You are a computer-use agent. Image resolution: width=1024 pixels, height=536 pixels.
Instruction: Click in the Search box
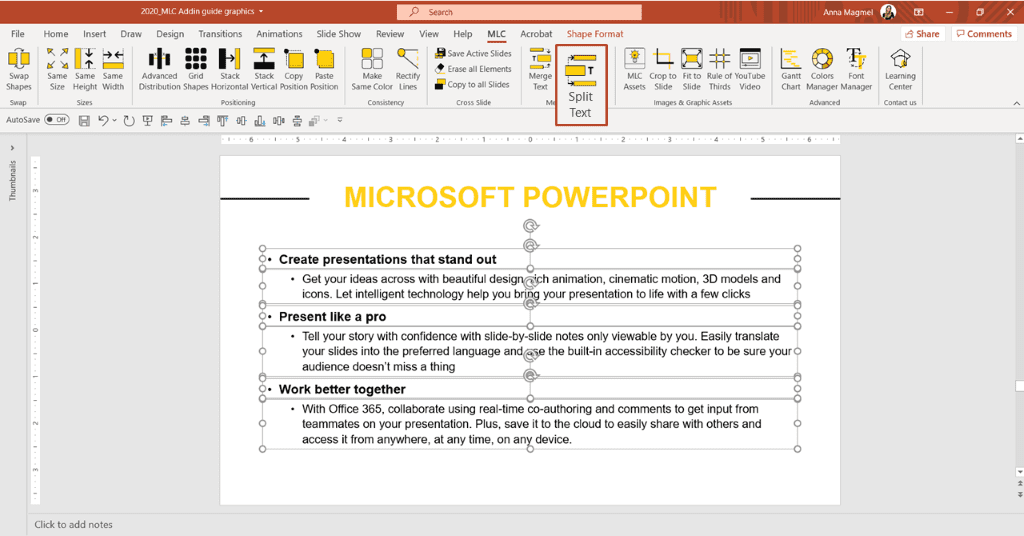point(519,12)
